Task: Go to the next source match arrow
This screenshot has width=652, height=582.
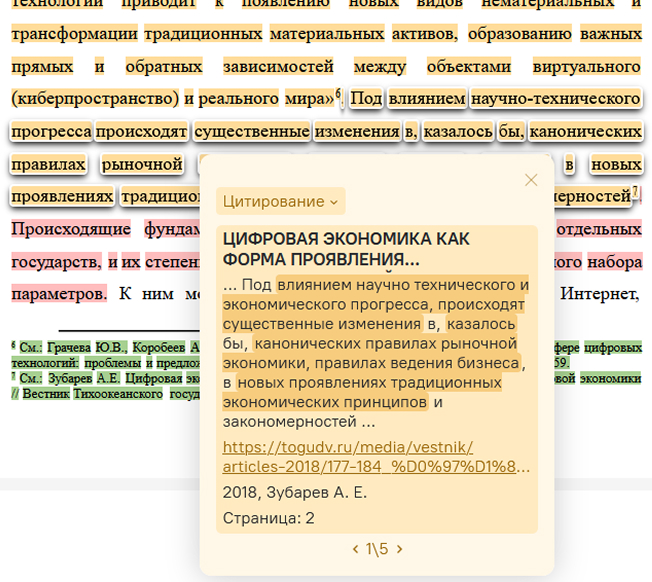Action: pos(400,549)
